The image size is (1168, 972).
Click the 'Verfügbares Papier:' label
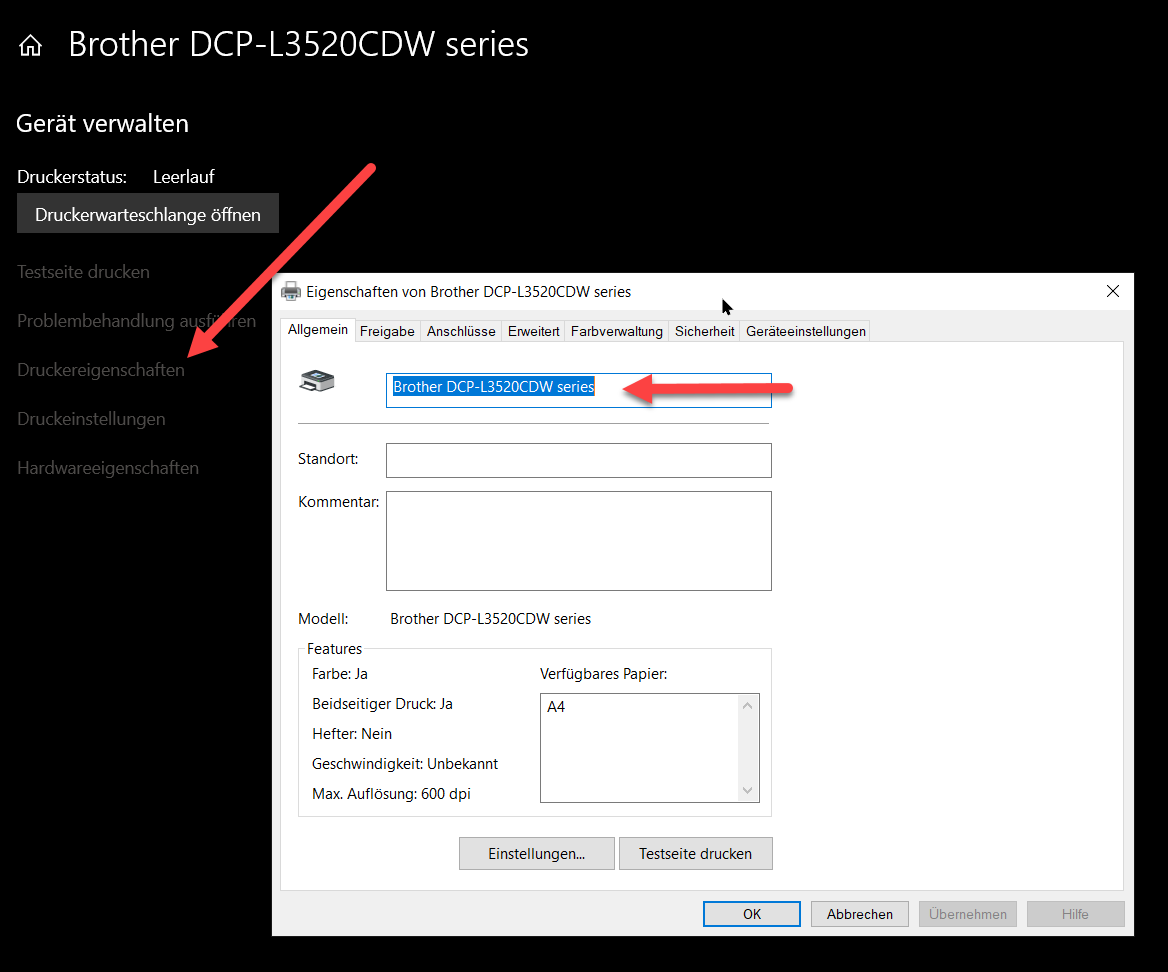(x=603, y=674)
